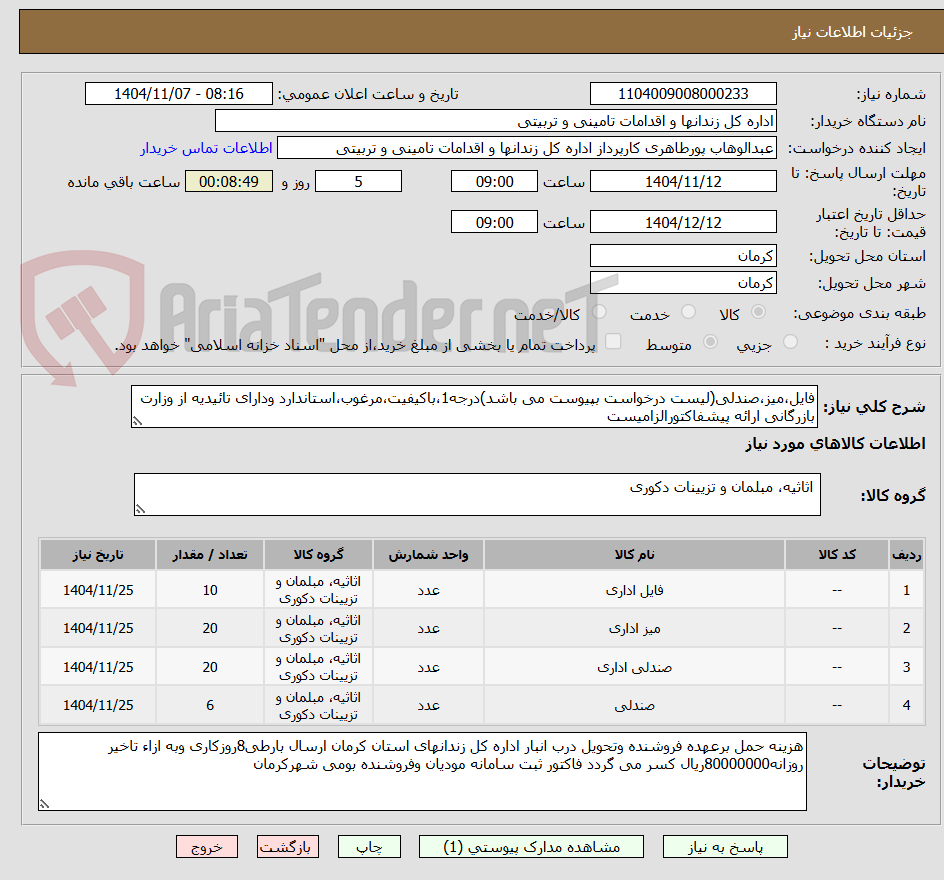Click the کد کالا column header
The width and height of the screenshot is (944, 880).
tap(837, 554)
